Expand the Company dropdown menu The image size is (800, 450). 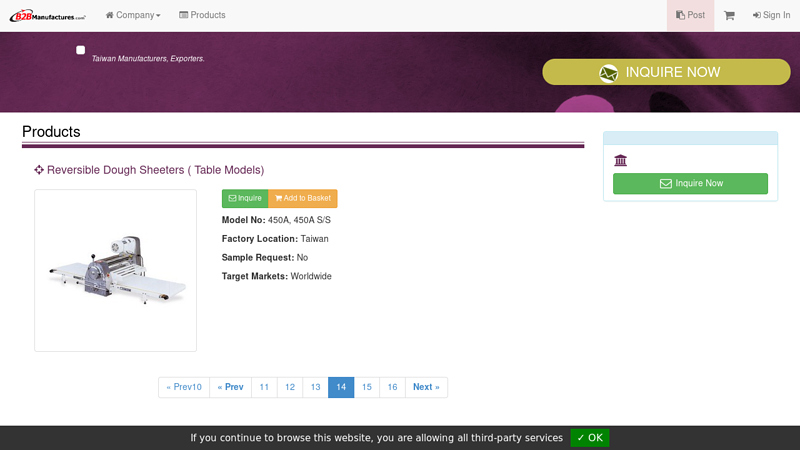point(133,15)
